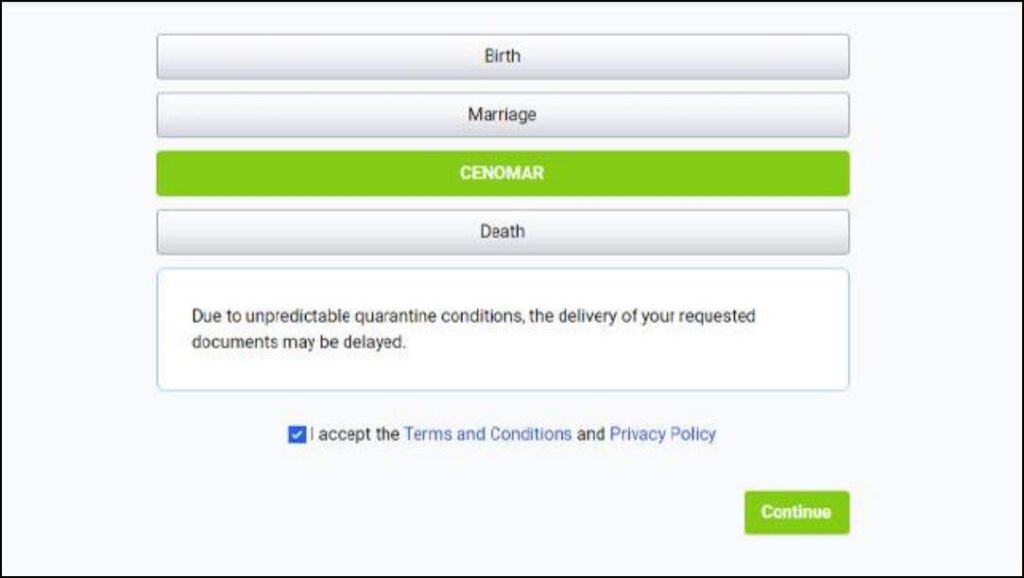Select the Birth certificate option
Image resolution: width=1024 pixels, height=578 pixels.
503,57
